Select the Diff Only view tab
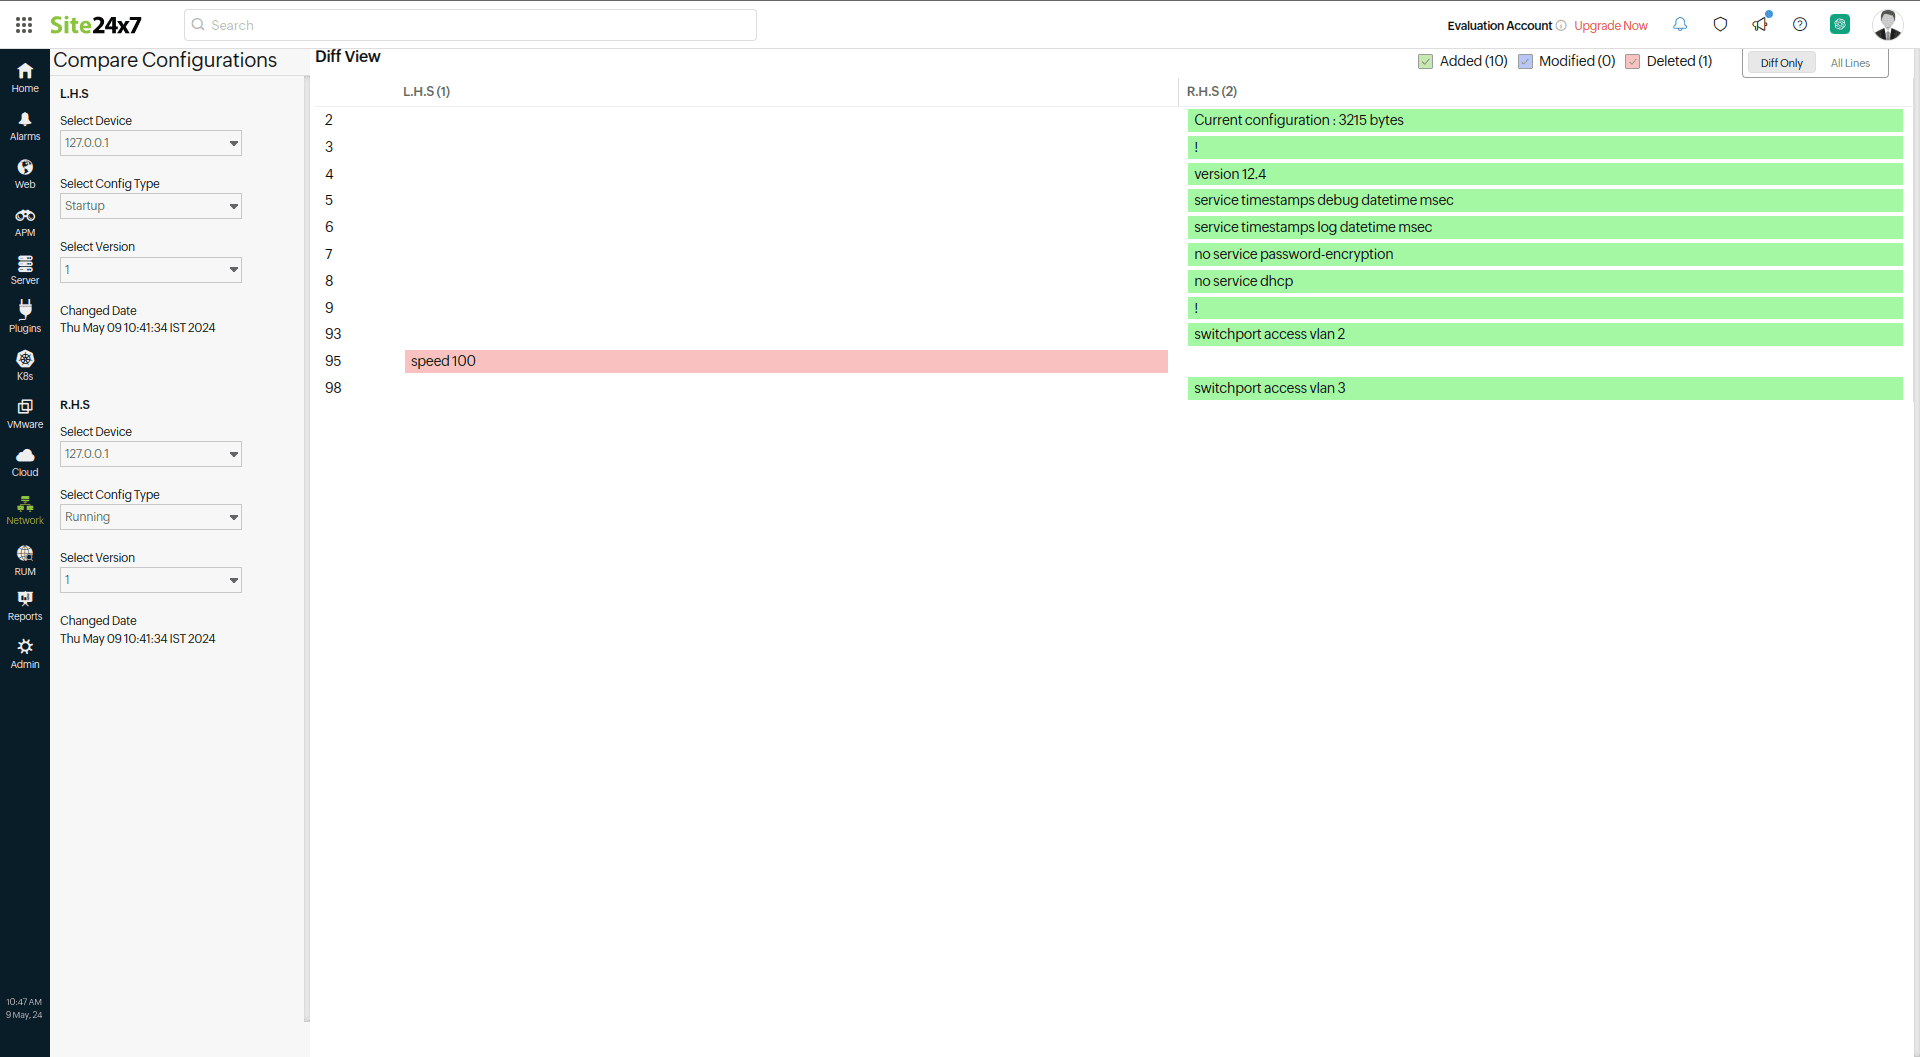This screenshot has width=1920, height=1057. click(x=1781, y=63)
